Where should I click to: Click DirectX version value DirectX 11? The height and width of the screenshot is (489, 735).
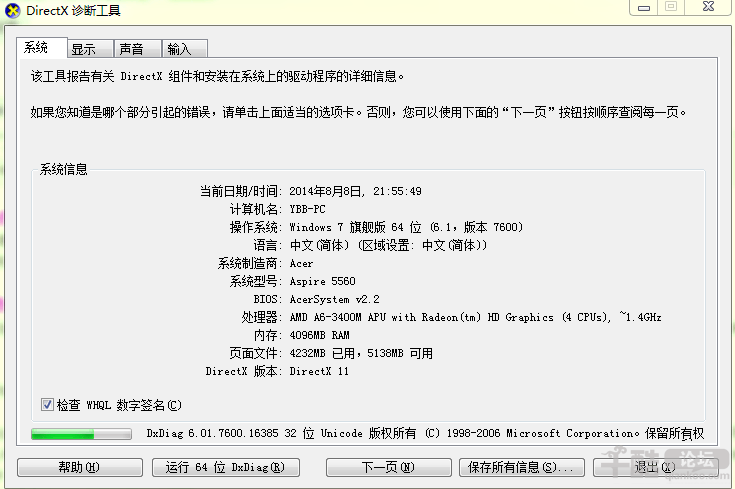tap(319, 371)
